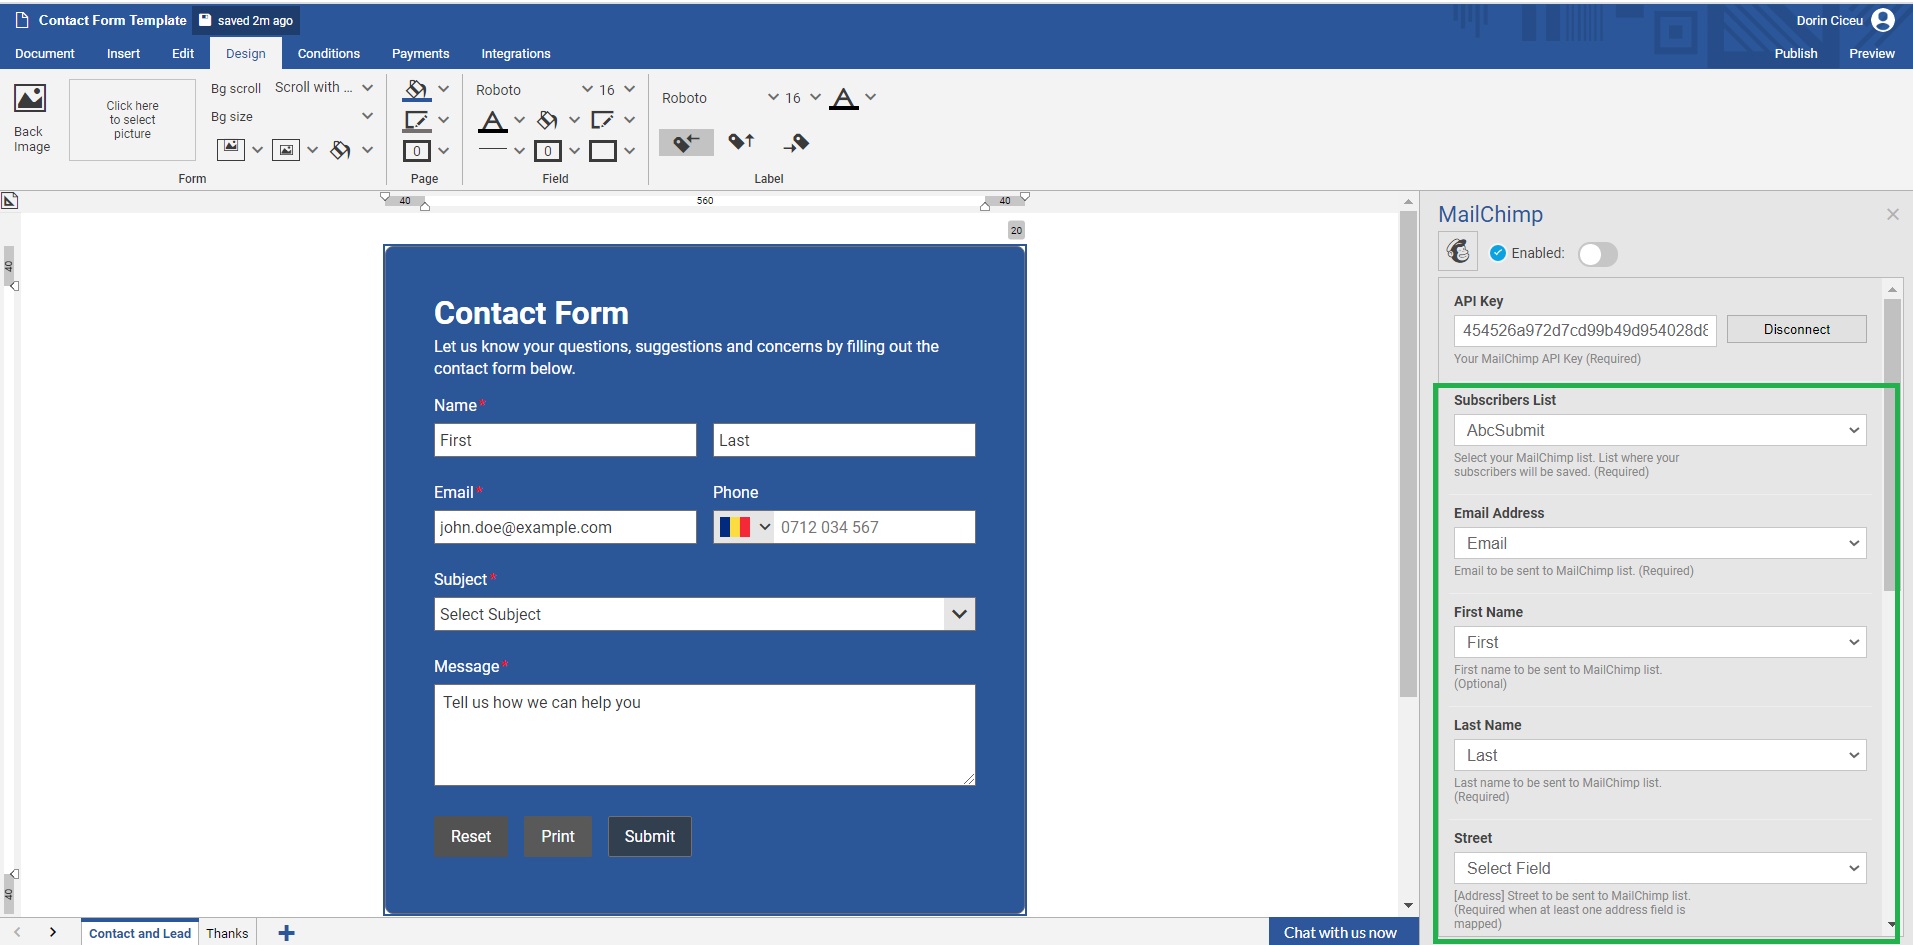
Task: Click the blue verified check beside Enabled
Action: pyautogui.click(x=1498, y=253)
